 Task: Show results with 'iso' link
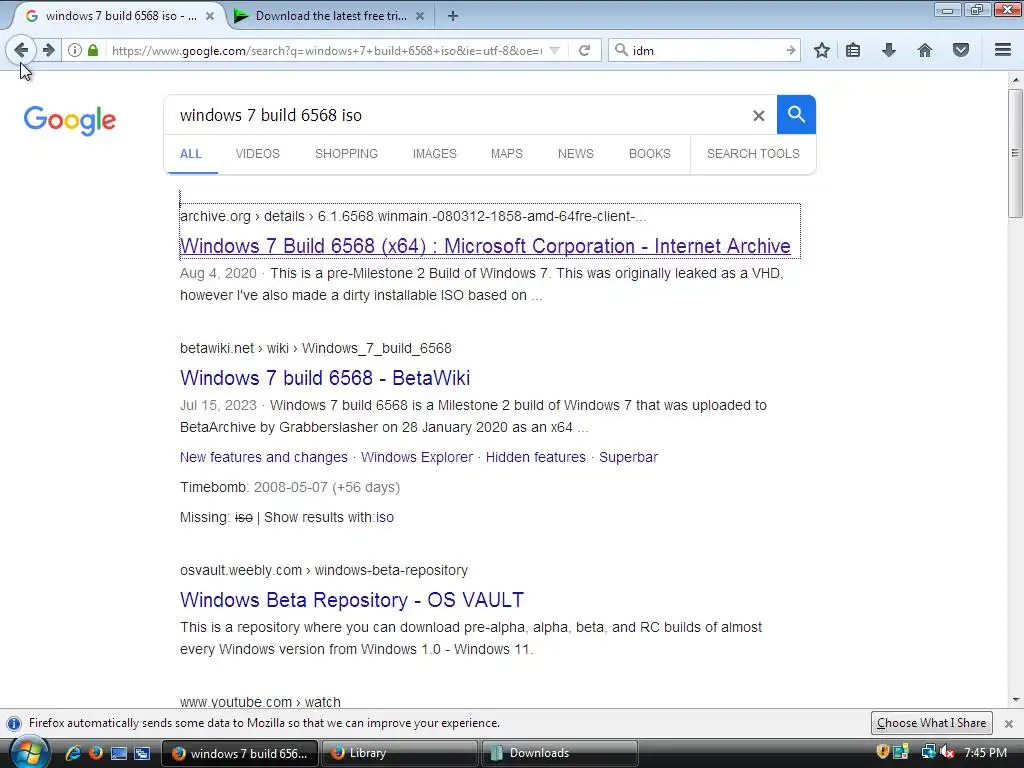(x=385, y=517)
